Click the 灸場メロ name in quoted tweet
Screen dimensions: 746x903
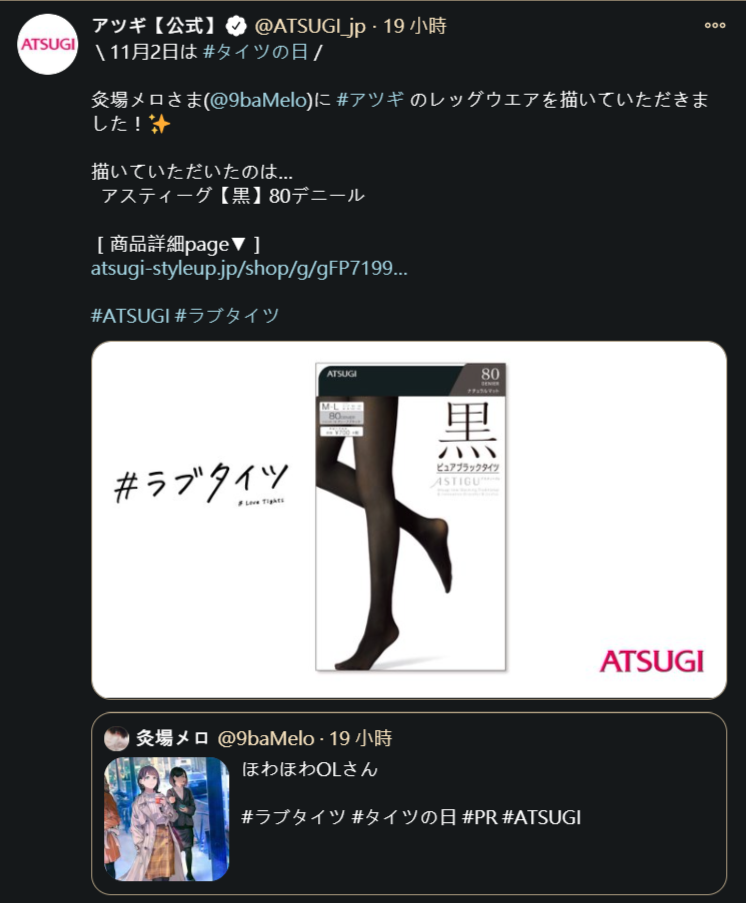[x=172, y=738]
